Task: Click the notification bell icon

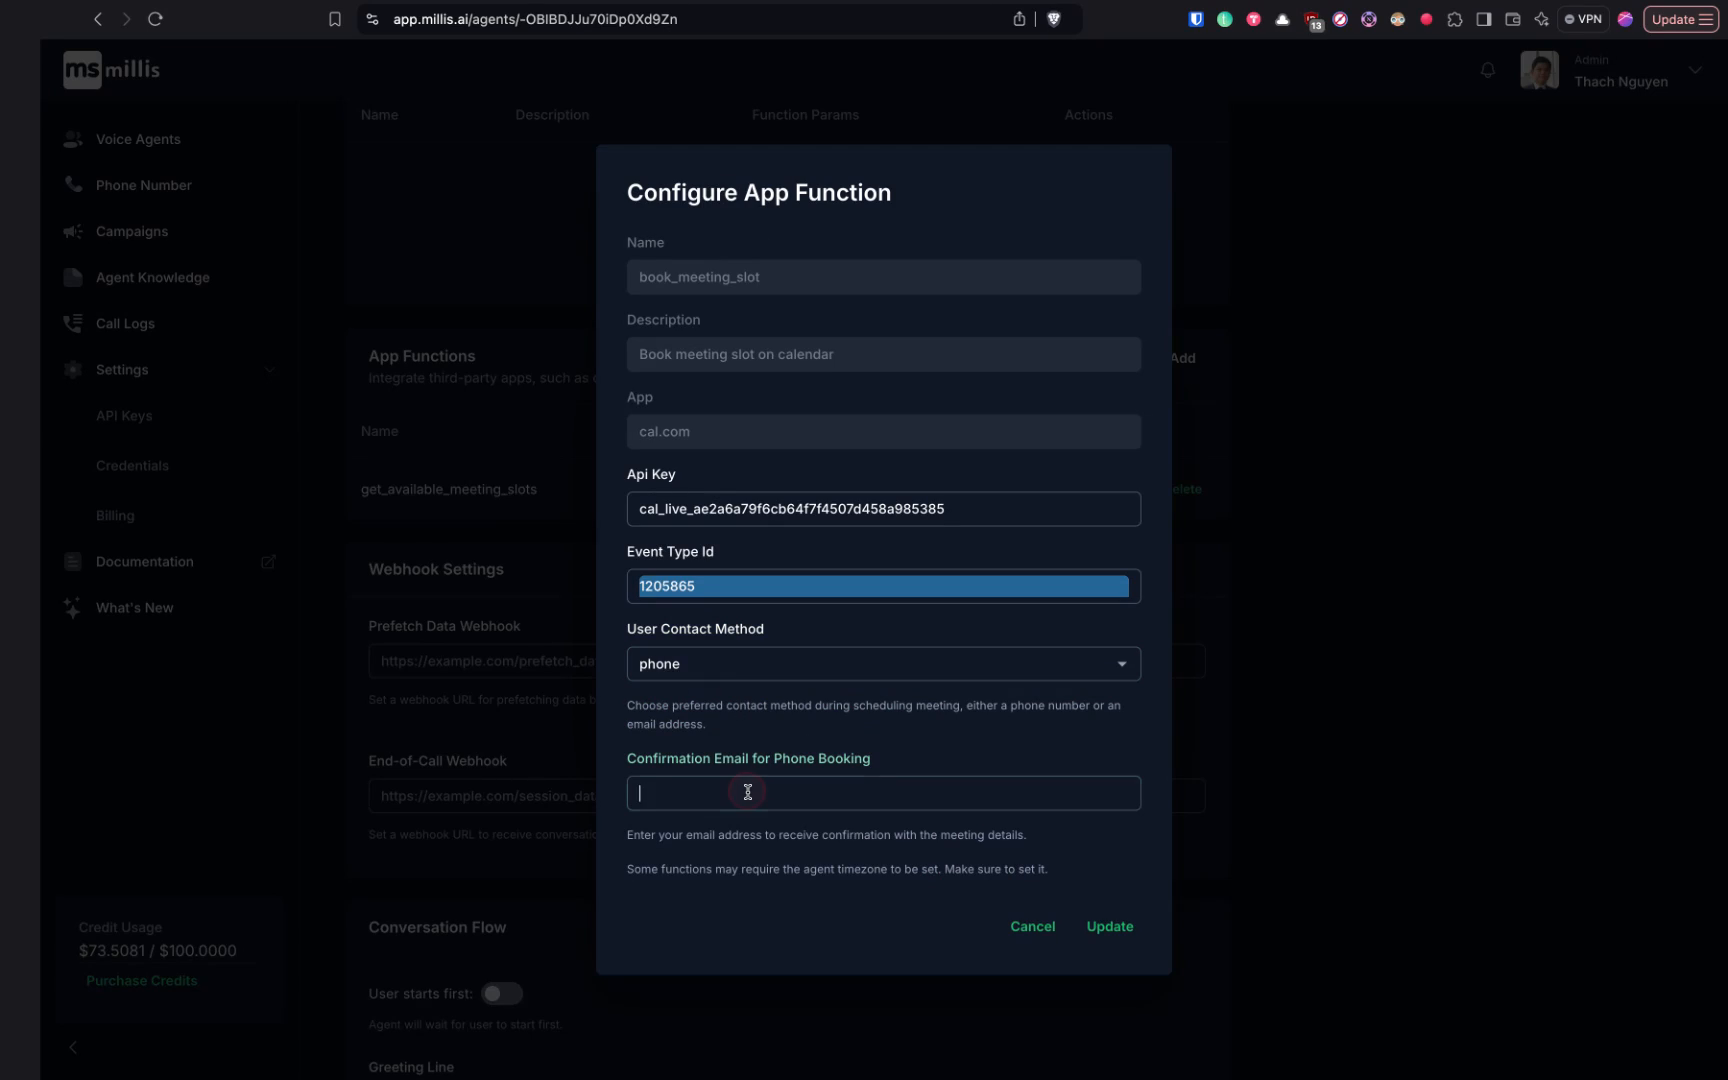Action: (x=1487, y=70)
